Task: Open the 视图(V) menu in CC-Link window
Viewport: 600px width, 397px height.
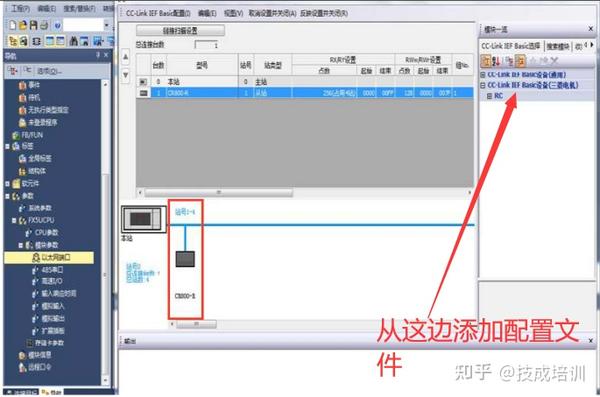Action: pyautogui.click(x=233, y=13)
